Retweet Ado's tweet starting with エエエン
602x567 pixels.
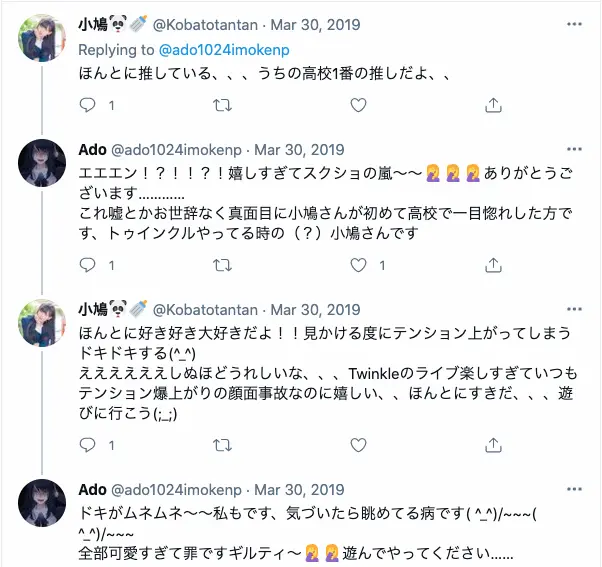[224, 265]
